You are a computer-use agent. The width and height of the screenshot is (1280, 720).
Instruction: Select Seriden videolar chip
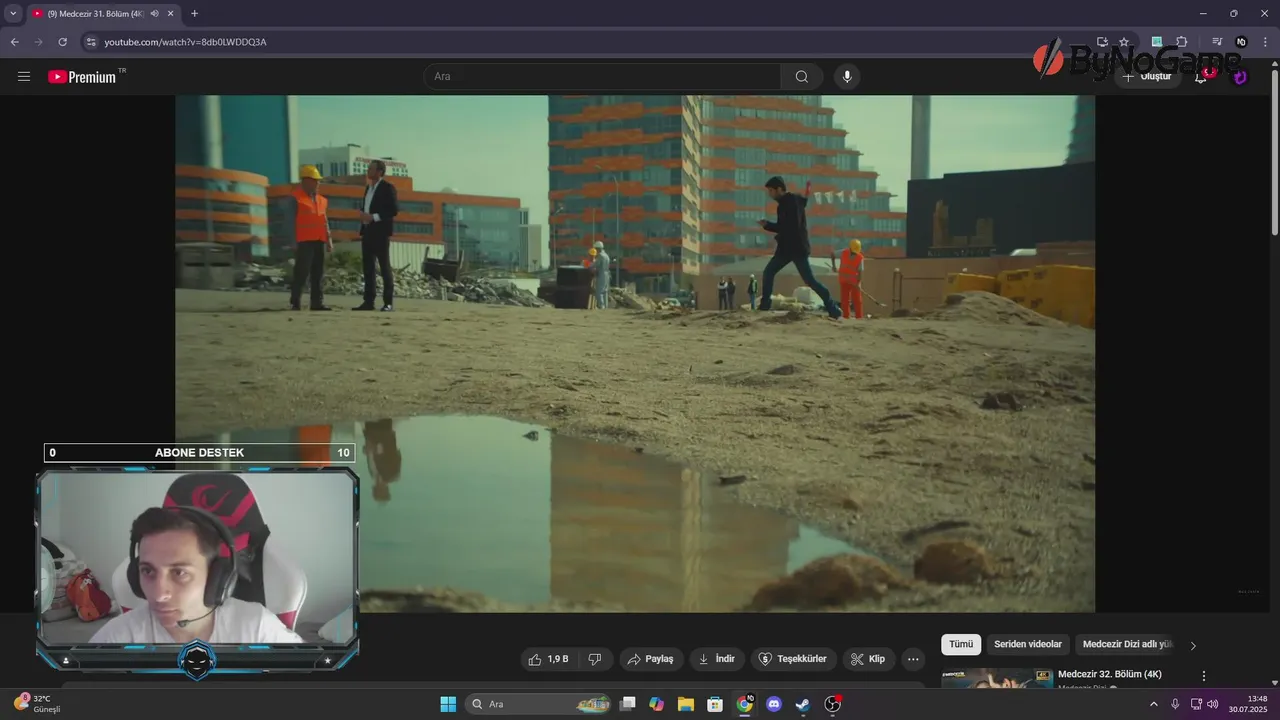coord(1028,645)
